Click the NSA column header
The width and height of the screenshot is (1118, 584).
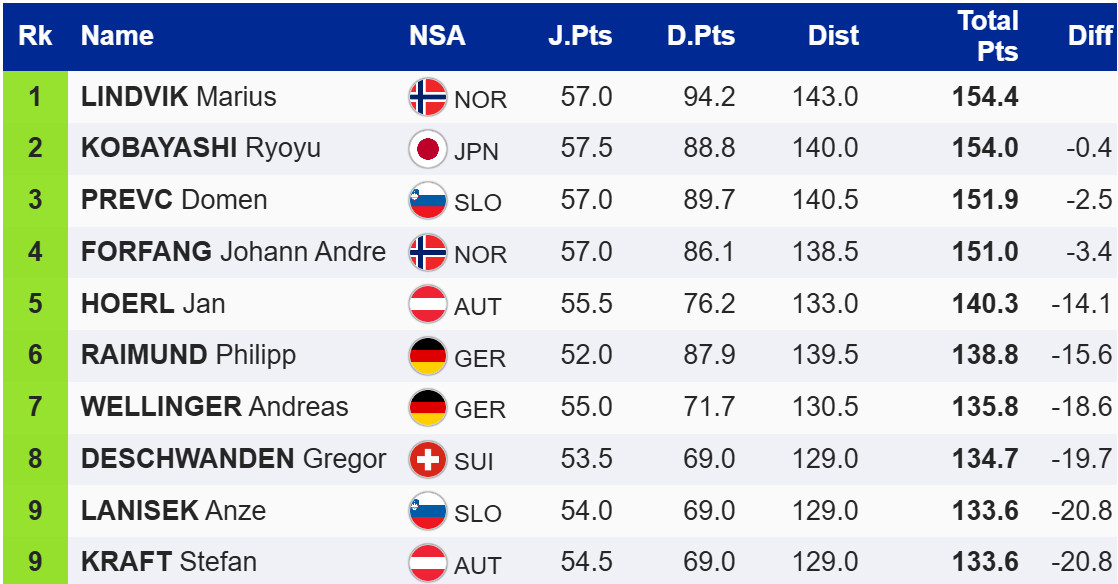(x=437, y=36)
